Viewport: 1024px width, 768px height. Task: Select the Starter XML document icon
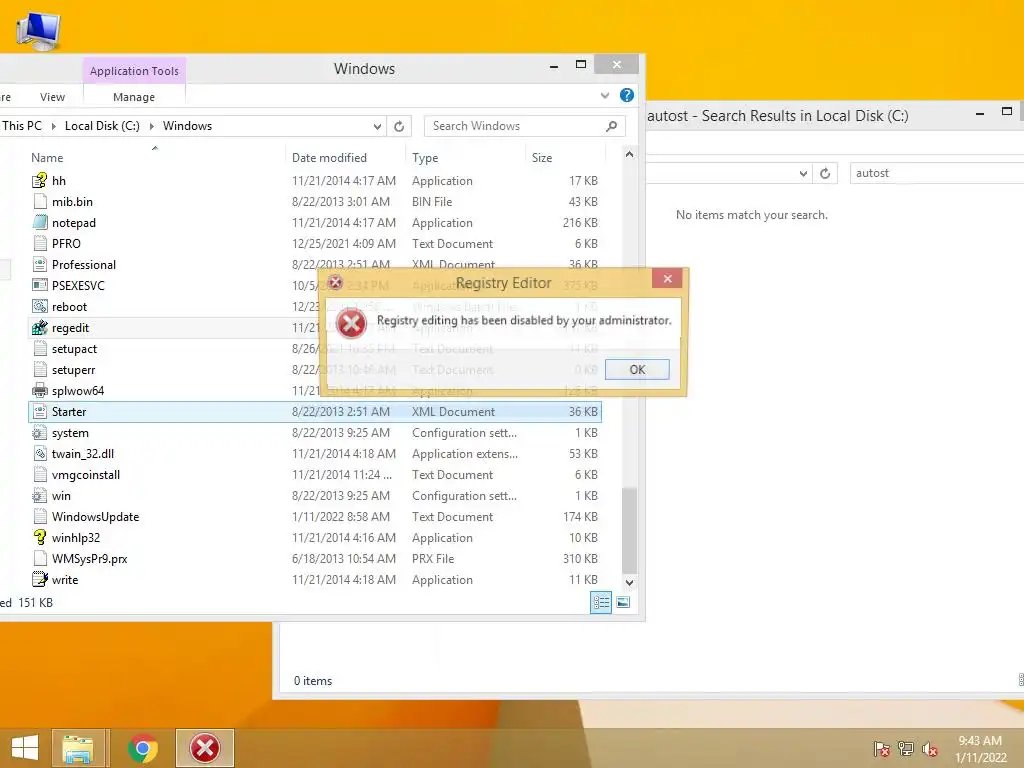tap(40, 411)
